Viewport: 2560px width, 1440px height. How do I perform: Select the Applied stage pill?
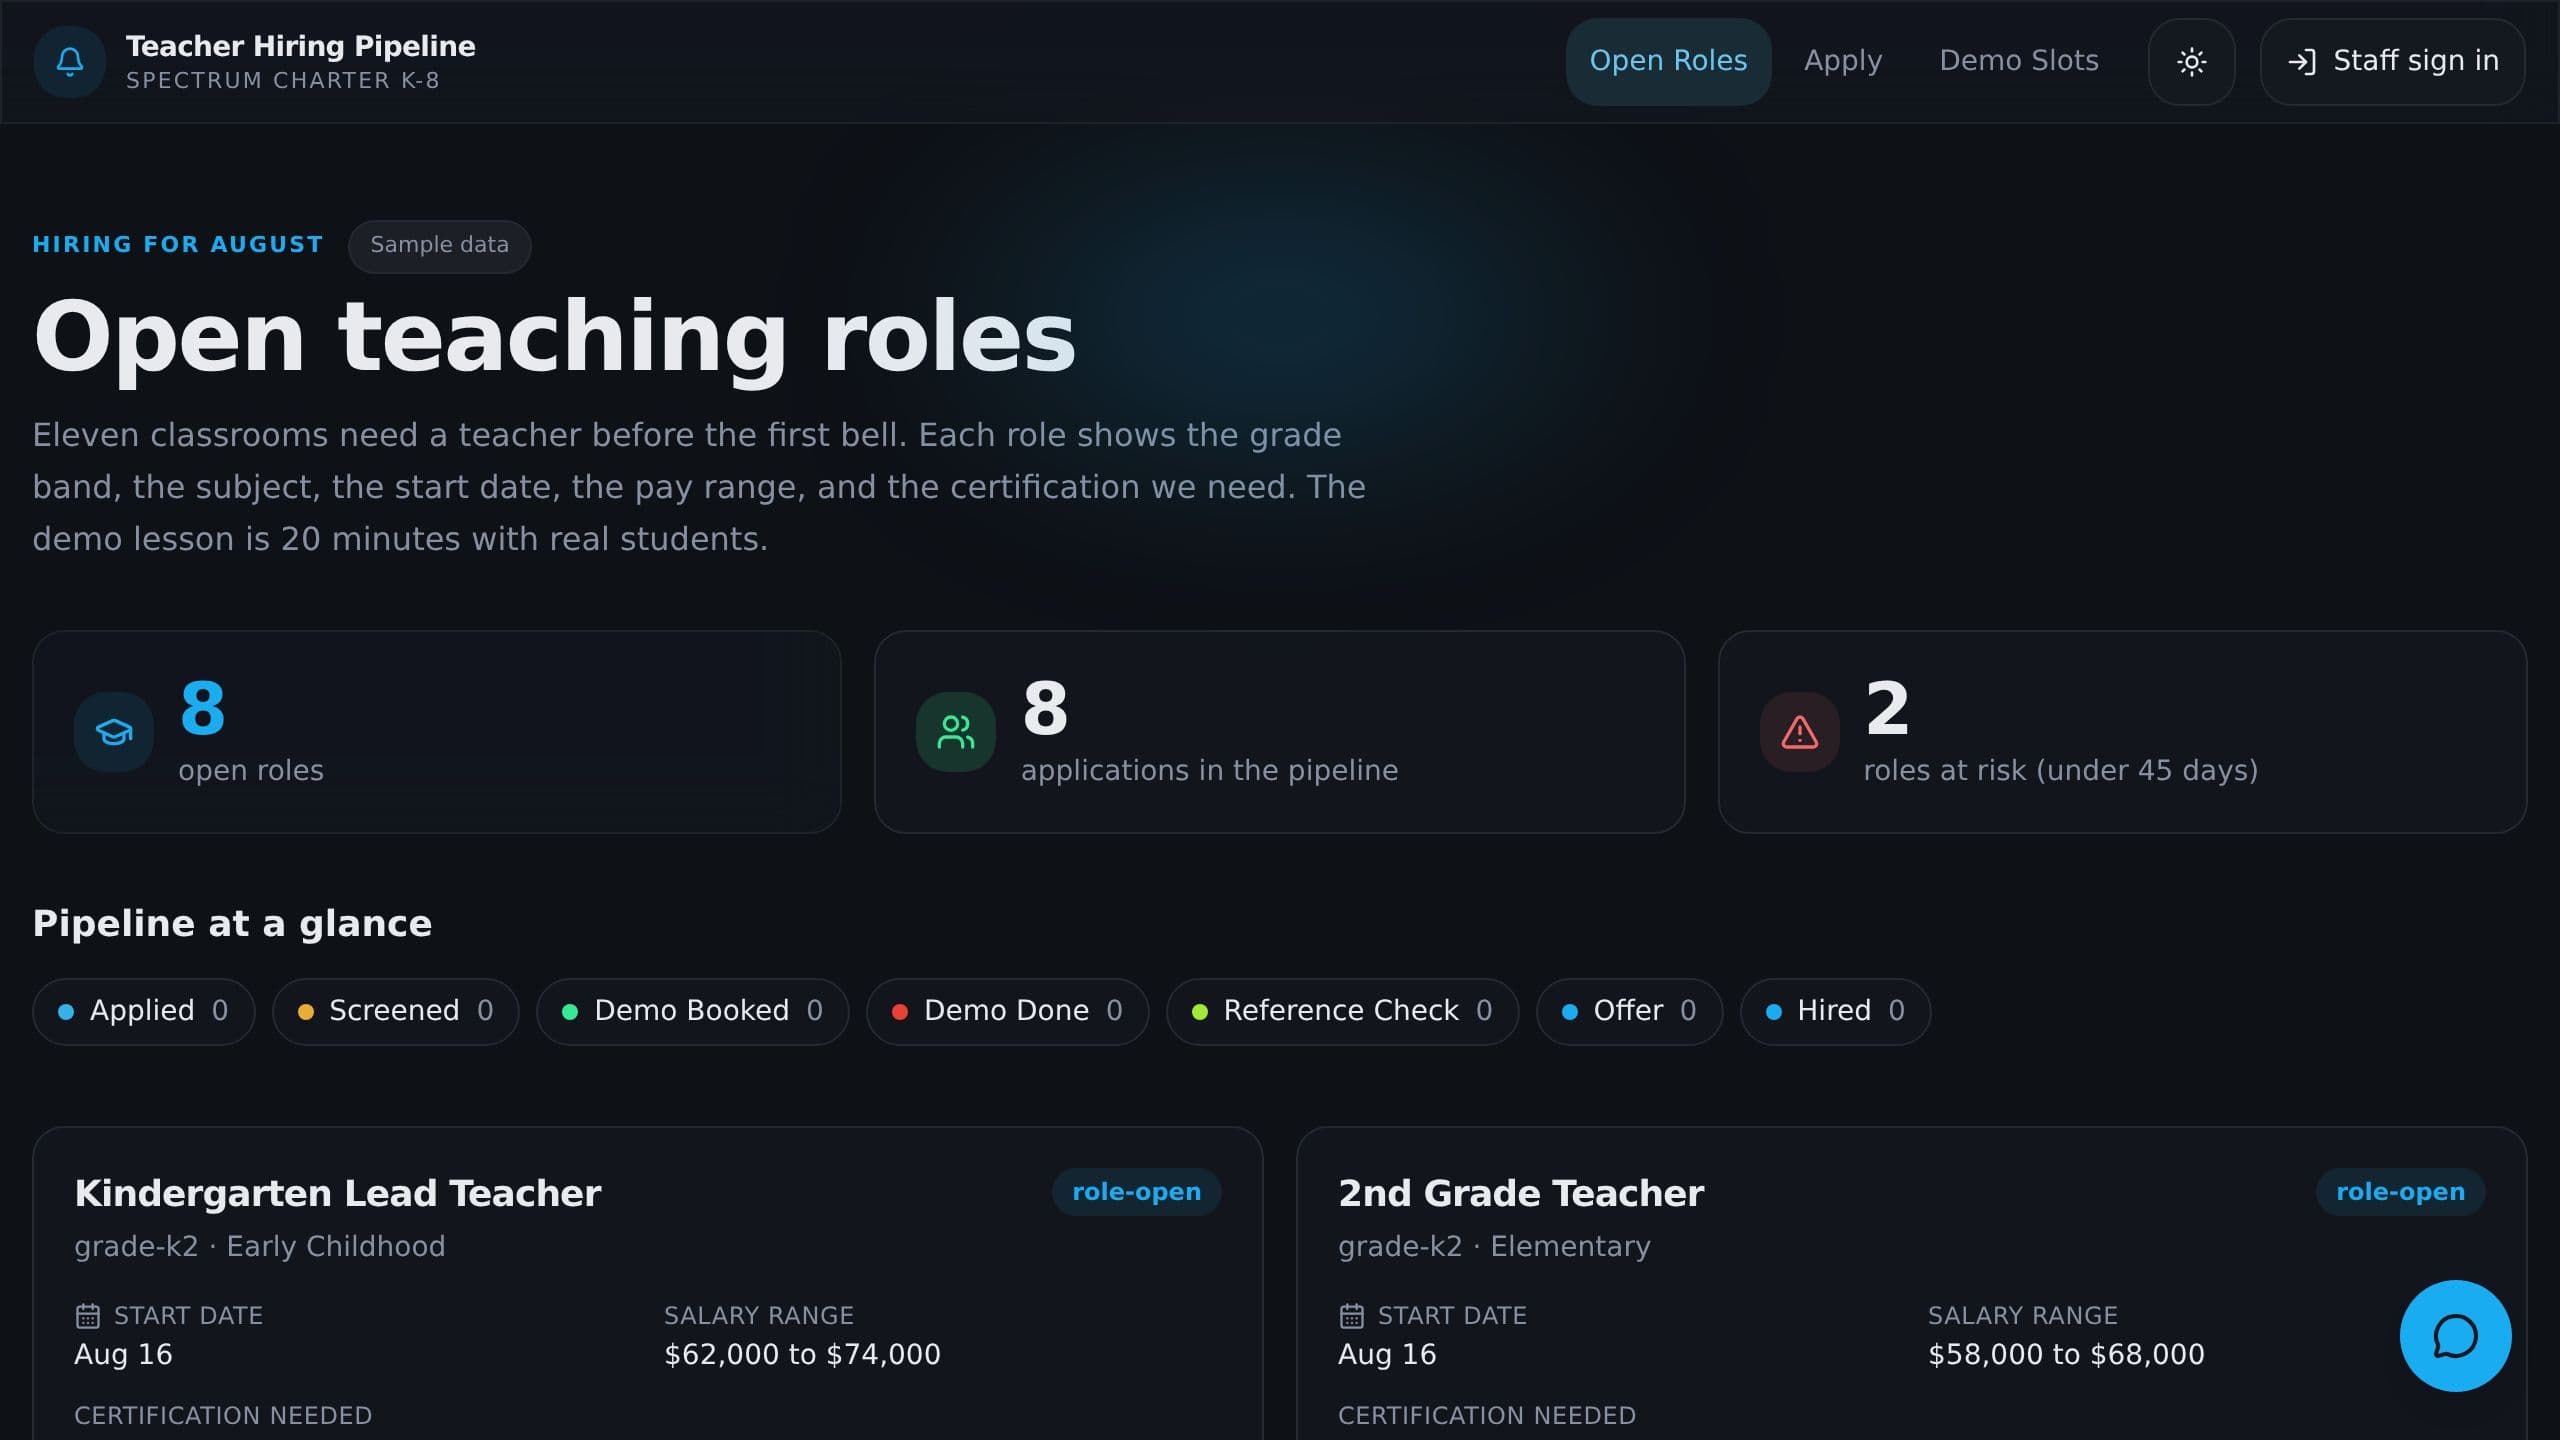144,1011
